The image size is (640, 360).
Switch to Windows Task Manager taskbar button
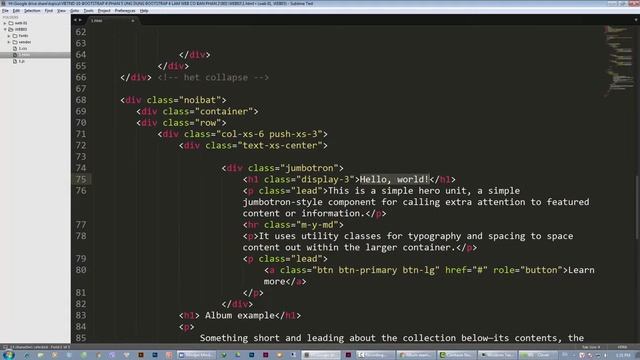coord(498,355)
